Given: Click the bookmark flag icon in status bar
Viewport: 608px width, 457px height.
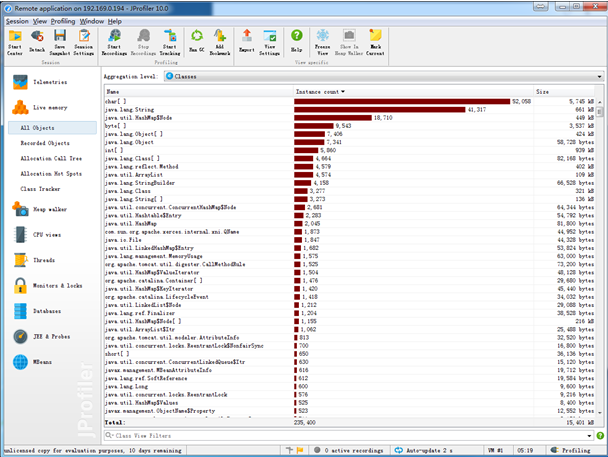Looking at the screenshot, I should [300, 450].
